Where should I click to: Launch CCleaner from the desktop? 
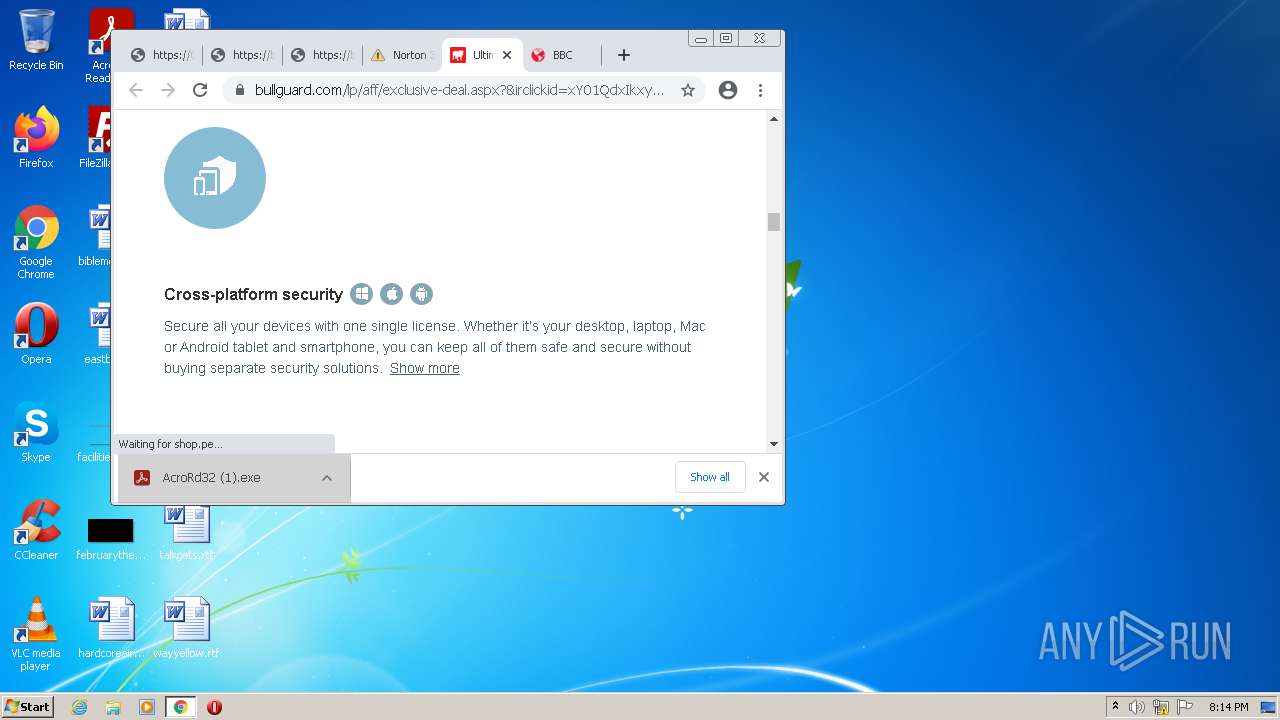36,530
